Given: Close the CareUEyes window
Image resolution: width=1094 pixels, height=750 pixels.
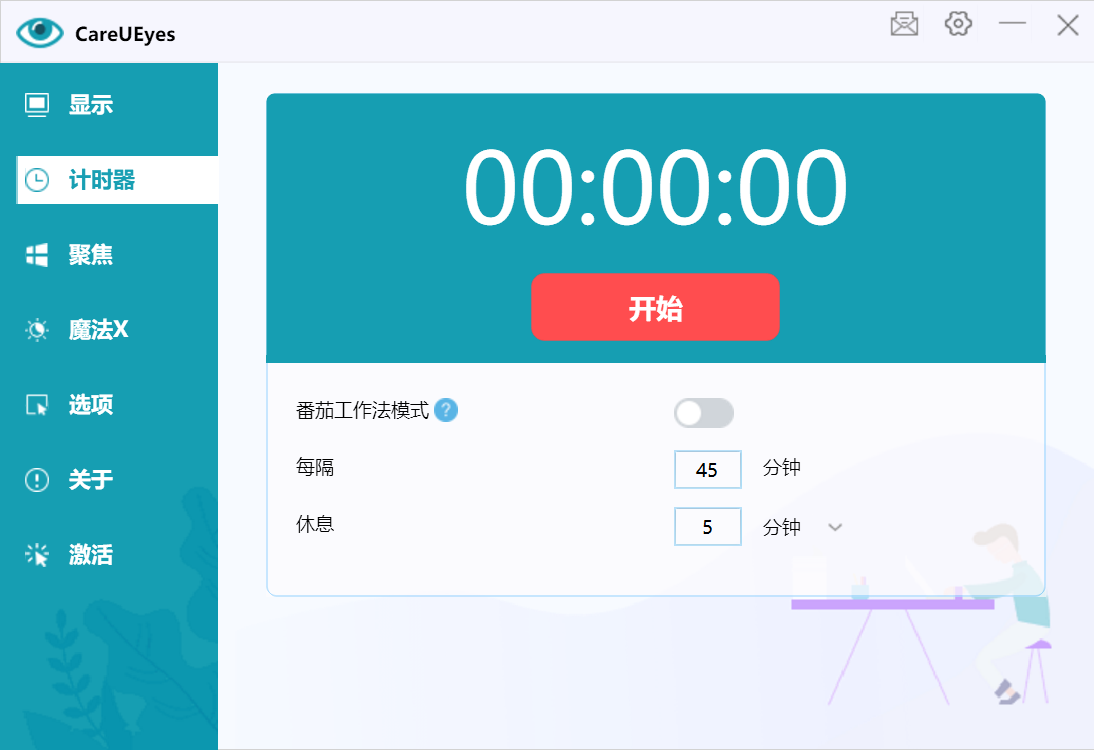Looking at the screenshot, I should click(x=1067, y=25).
